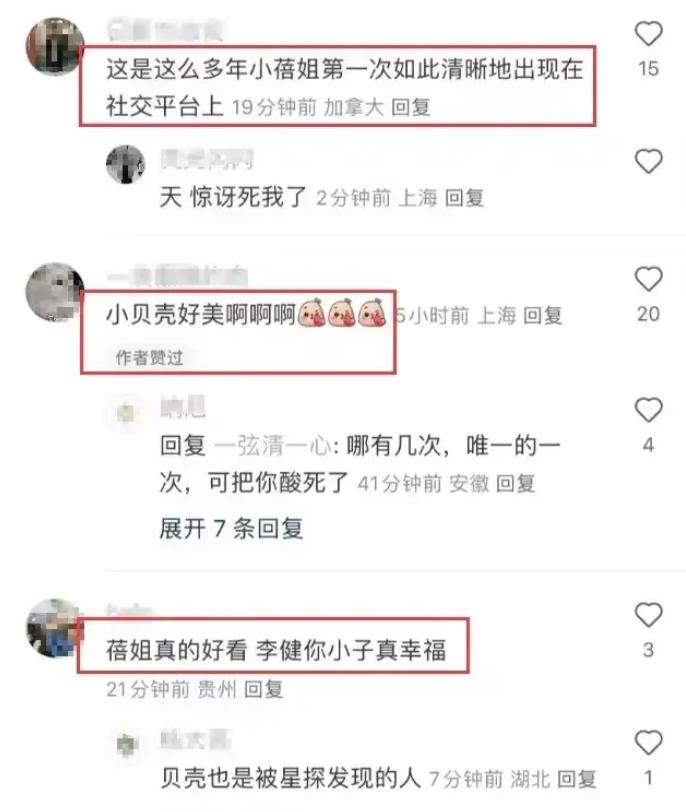Reply to the 21分钟前 贵州 comment
The image size is (686, 812).
pyautogui.click(x=264, y=689)
